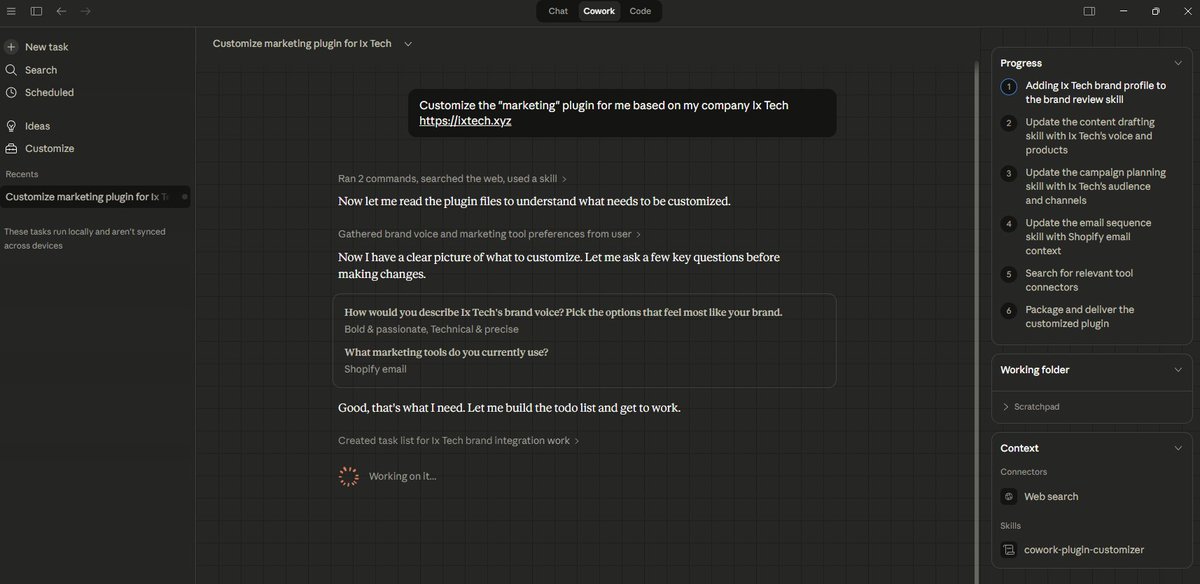Click the cowork-plugin-customizer skill icon
Screen dimensions: 1200x584
[1009, 549]
